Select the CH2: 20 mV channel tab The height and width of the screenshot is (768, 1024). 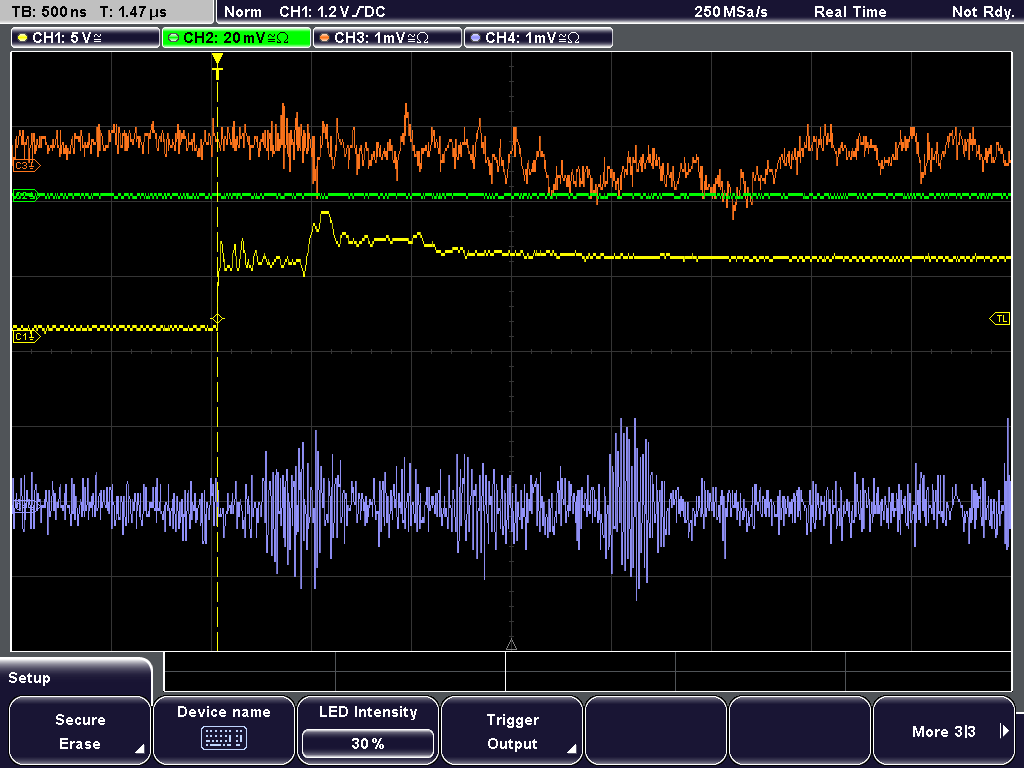tap(236, 38)
